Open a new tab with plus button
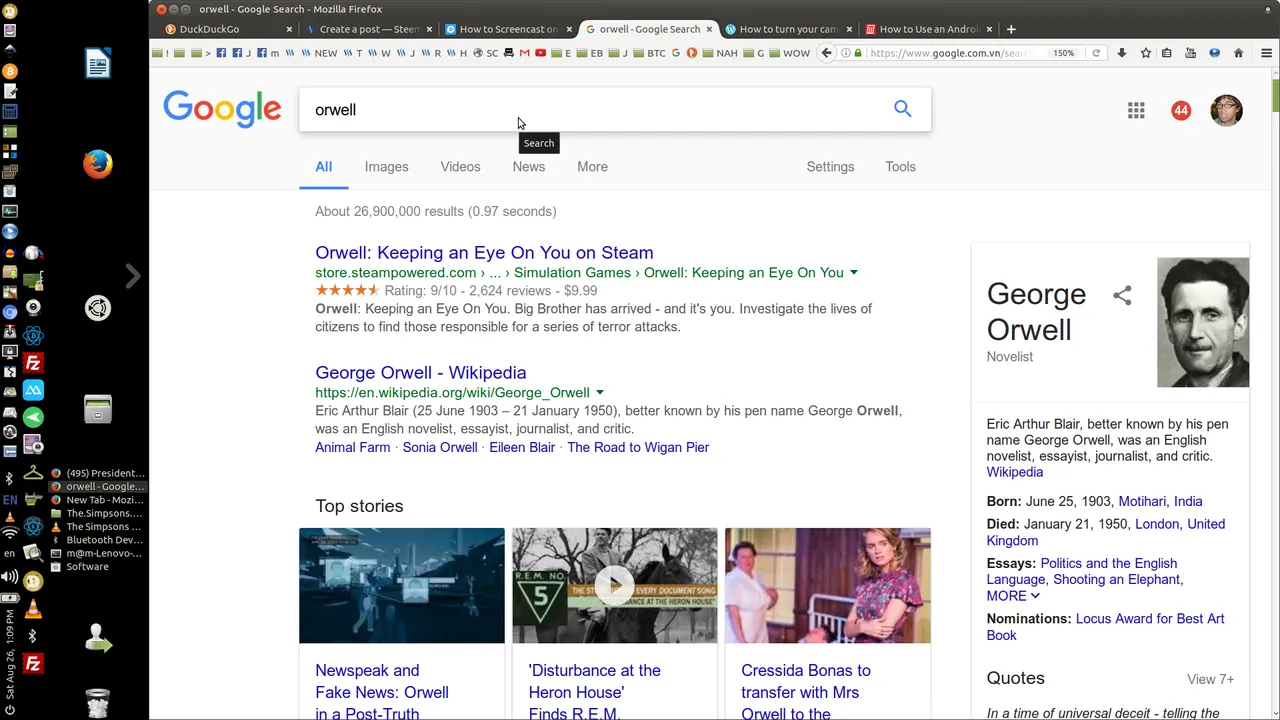The width and height of the screenshot is (1280, 720). pos(1011,29)
